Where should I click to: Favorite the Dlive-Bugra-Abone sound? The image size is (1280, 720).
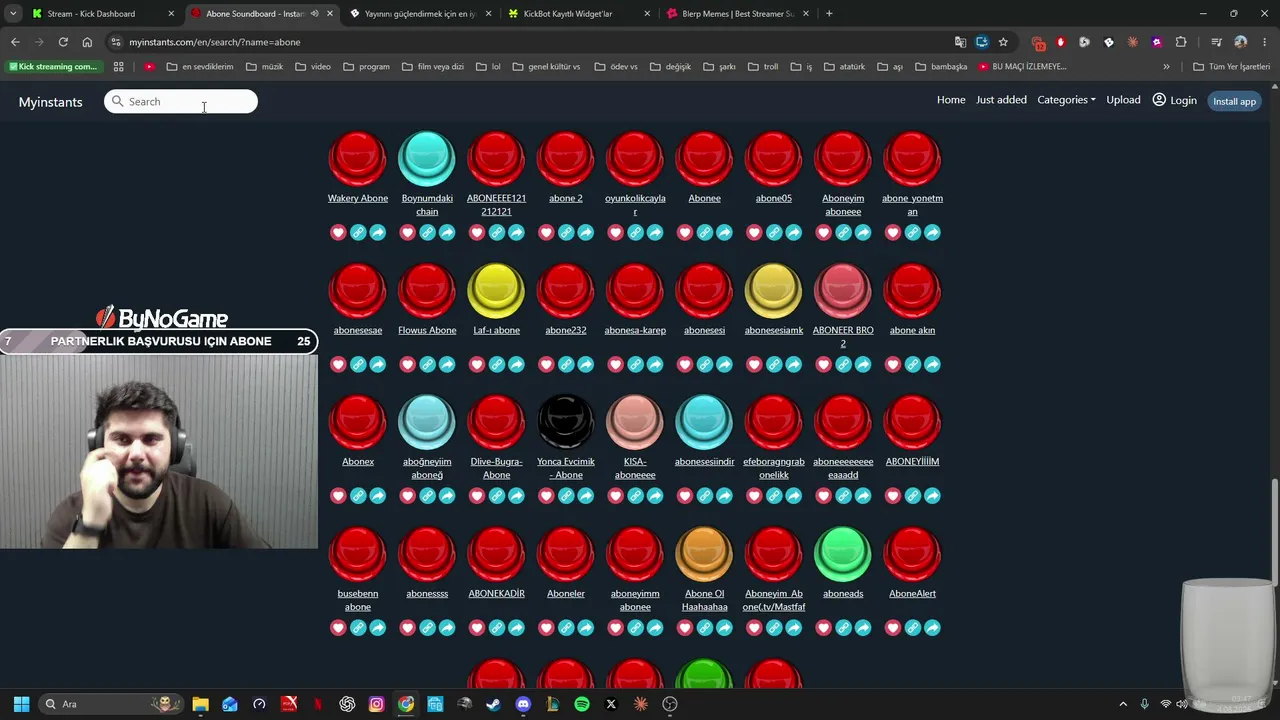coord(477,496)
